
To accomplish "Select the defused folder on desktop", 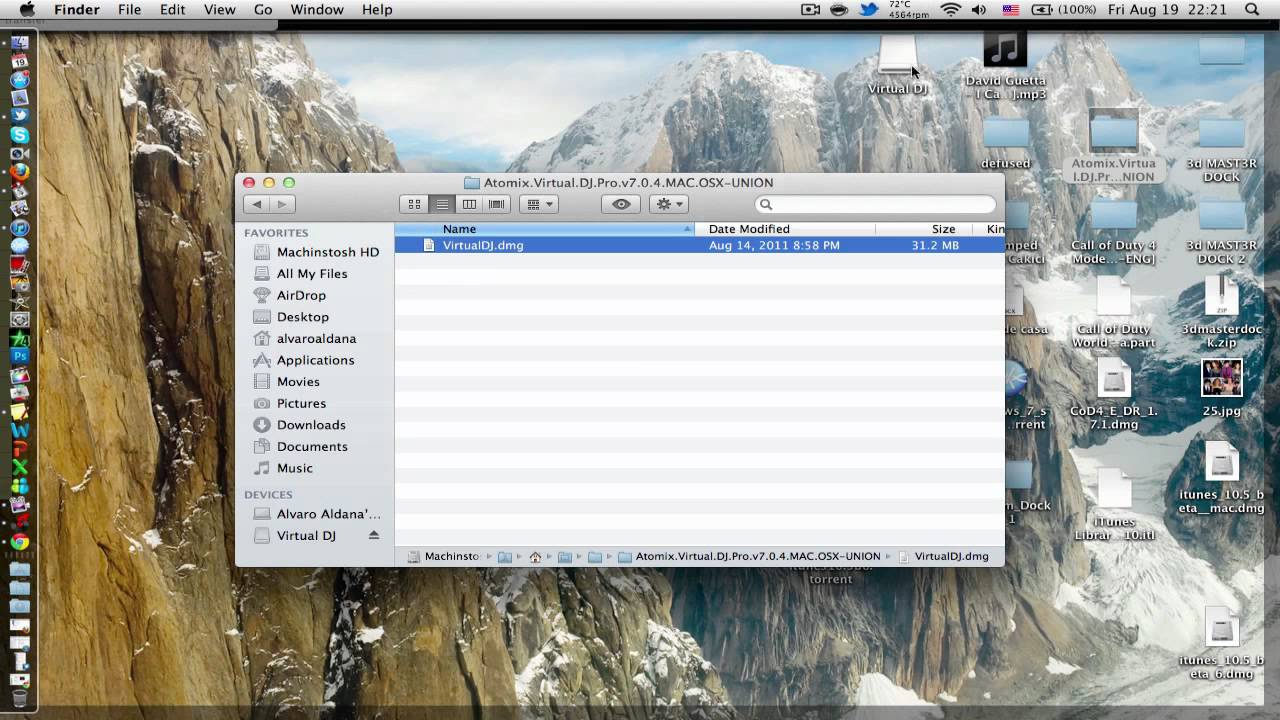I will [x=1006, y=143].
